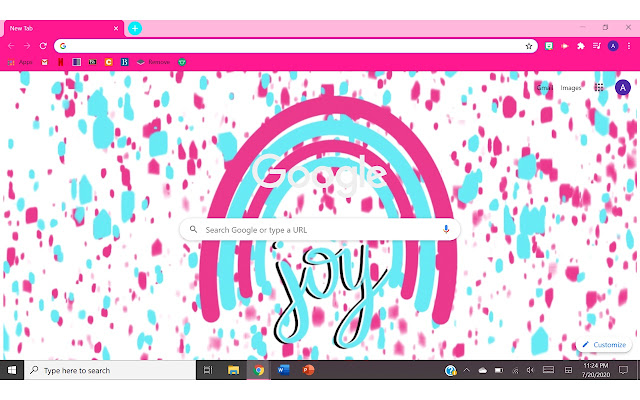Open the touch keyboard tray icon
Image resolution: width=640 pixels, height=400 pixels.
click(x=549, y=370)
